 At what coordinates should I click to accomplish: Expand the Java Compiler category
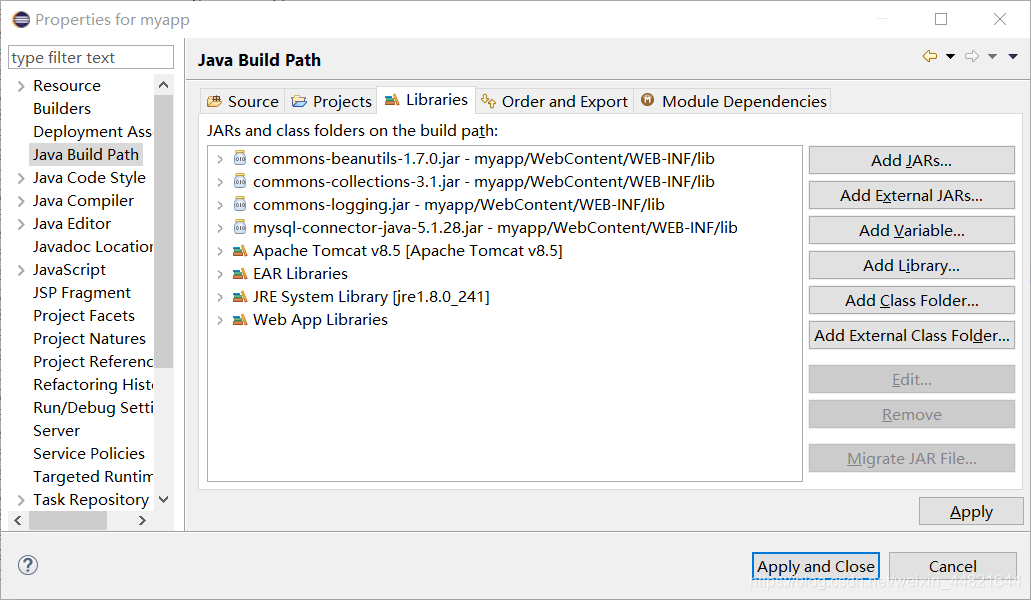[21, 201]
